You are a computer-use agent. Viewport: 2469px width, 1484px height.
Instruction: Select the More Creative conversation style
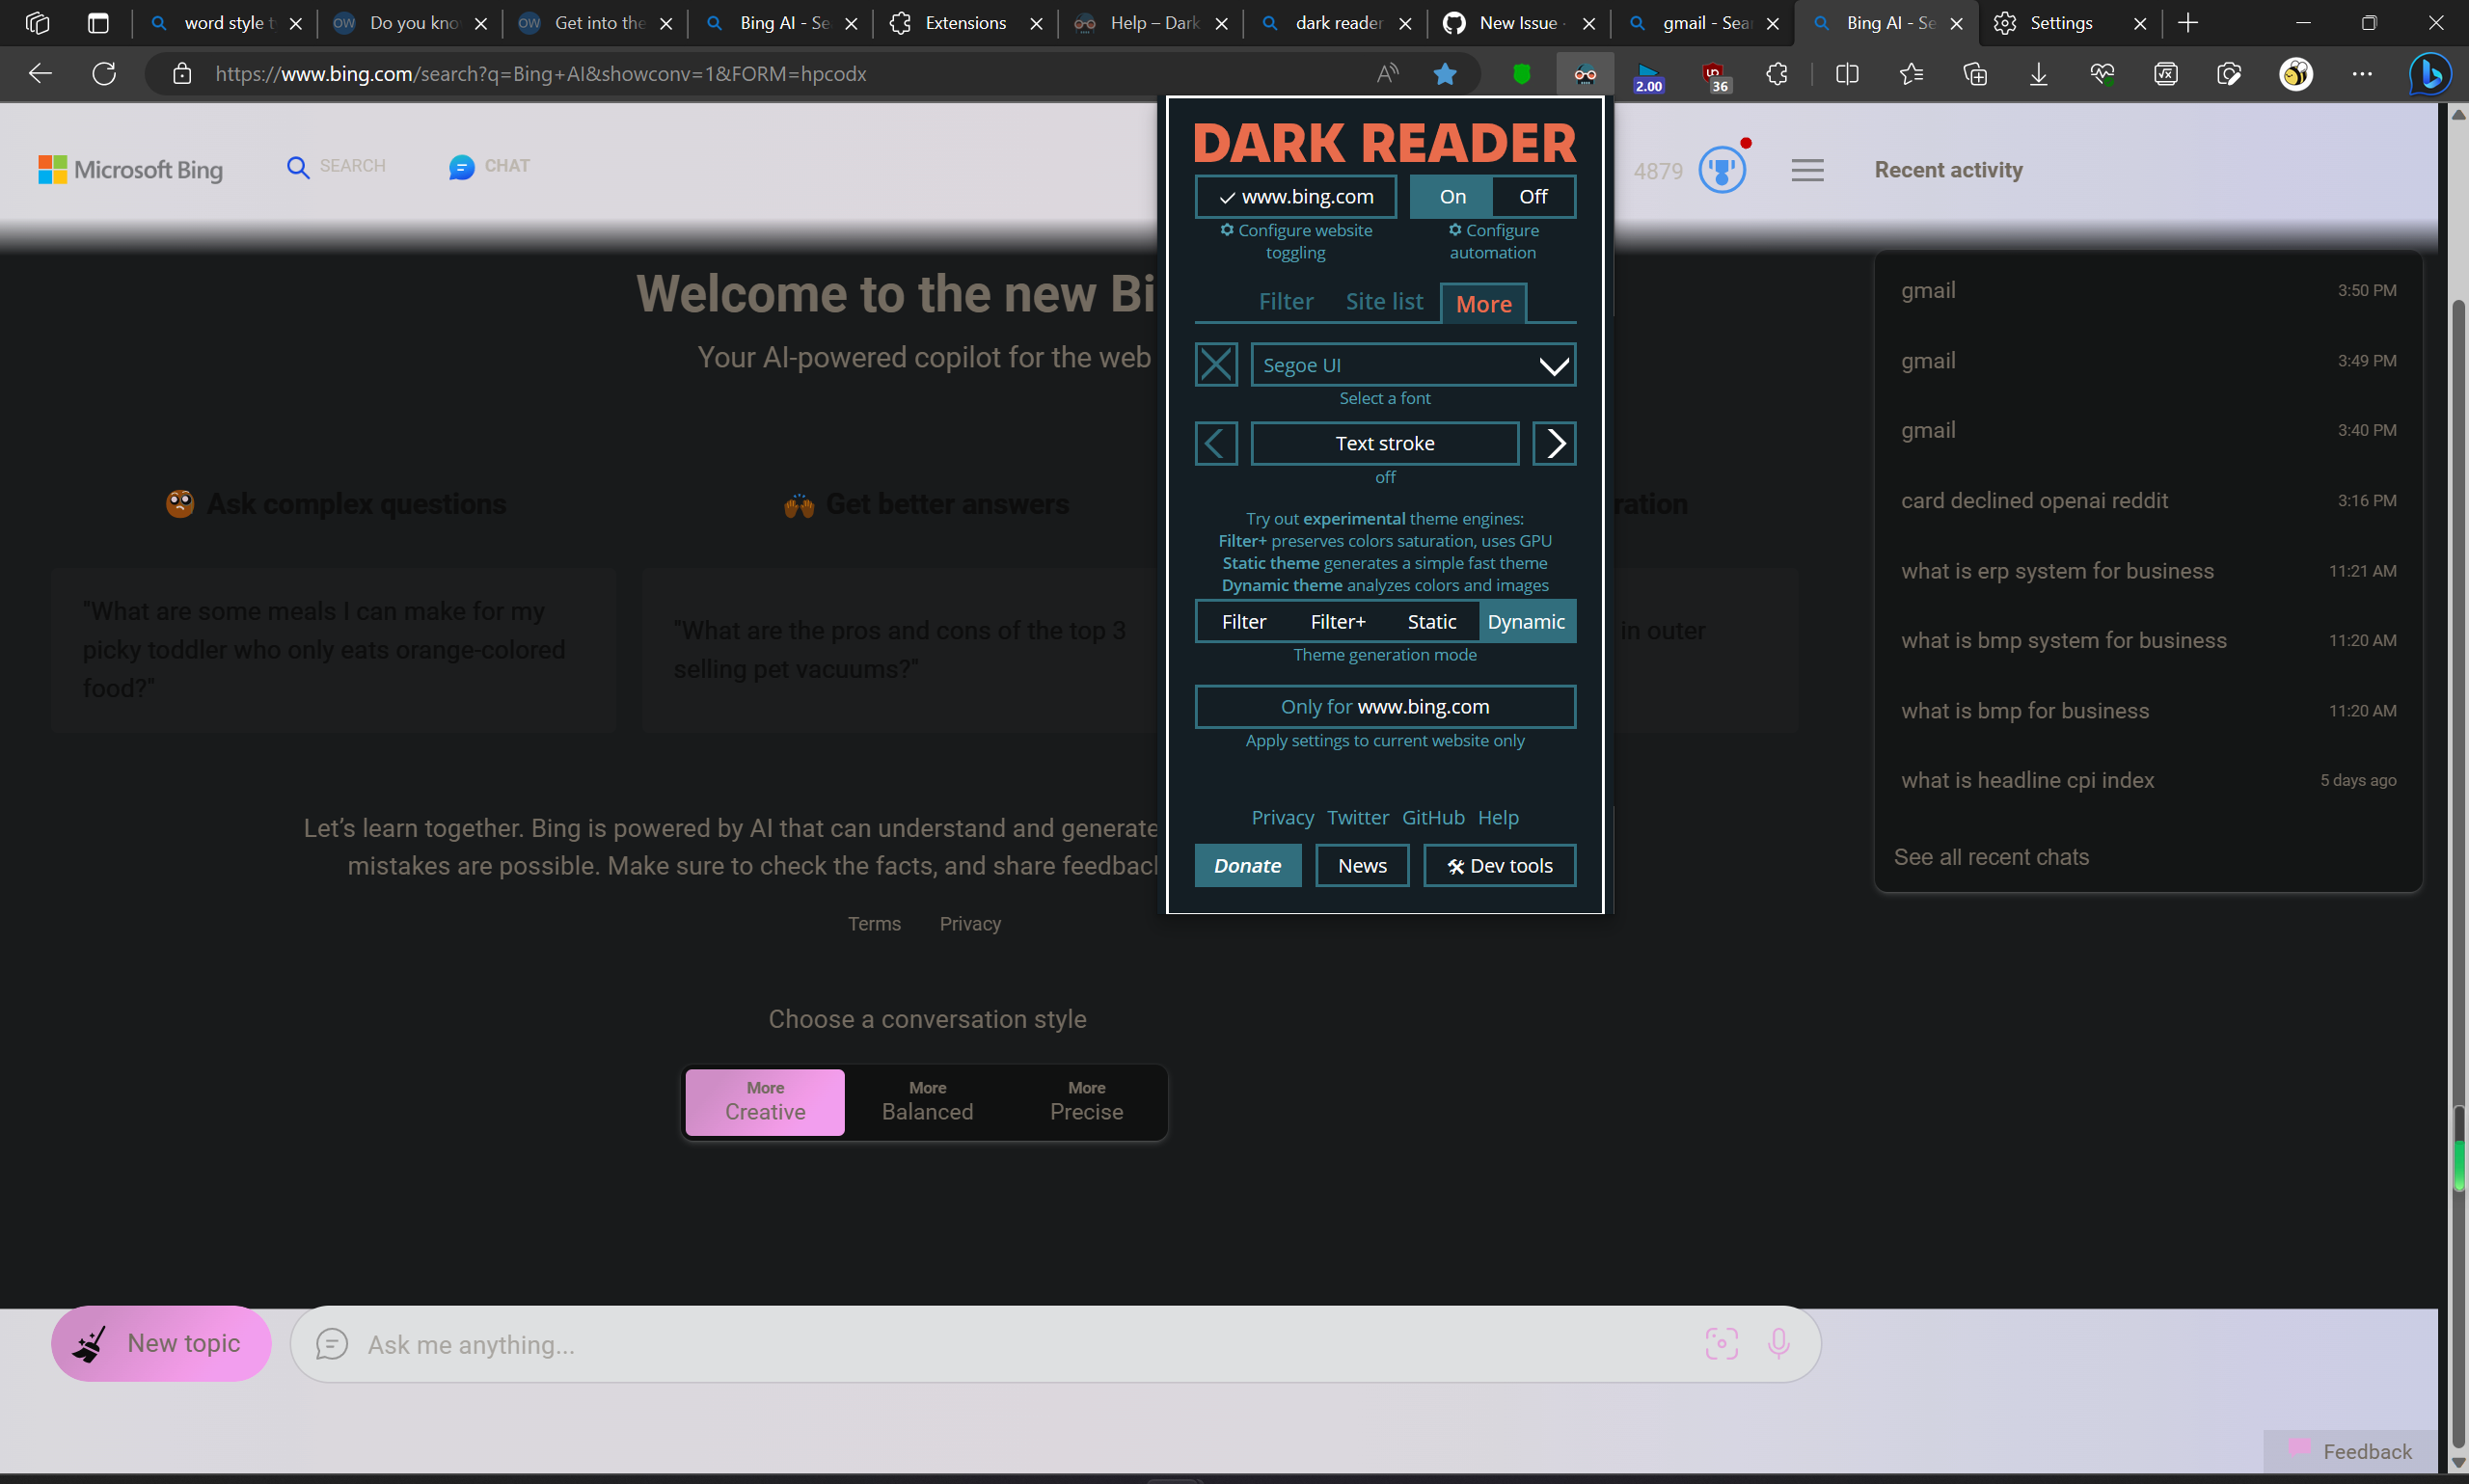tap(764, 1102)
